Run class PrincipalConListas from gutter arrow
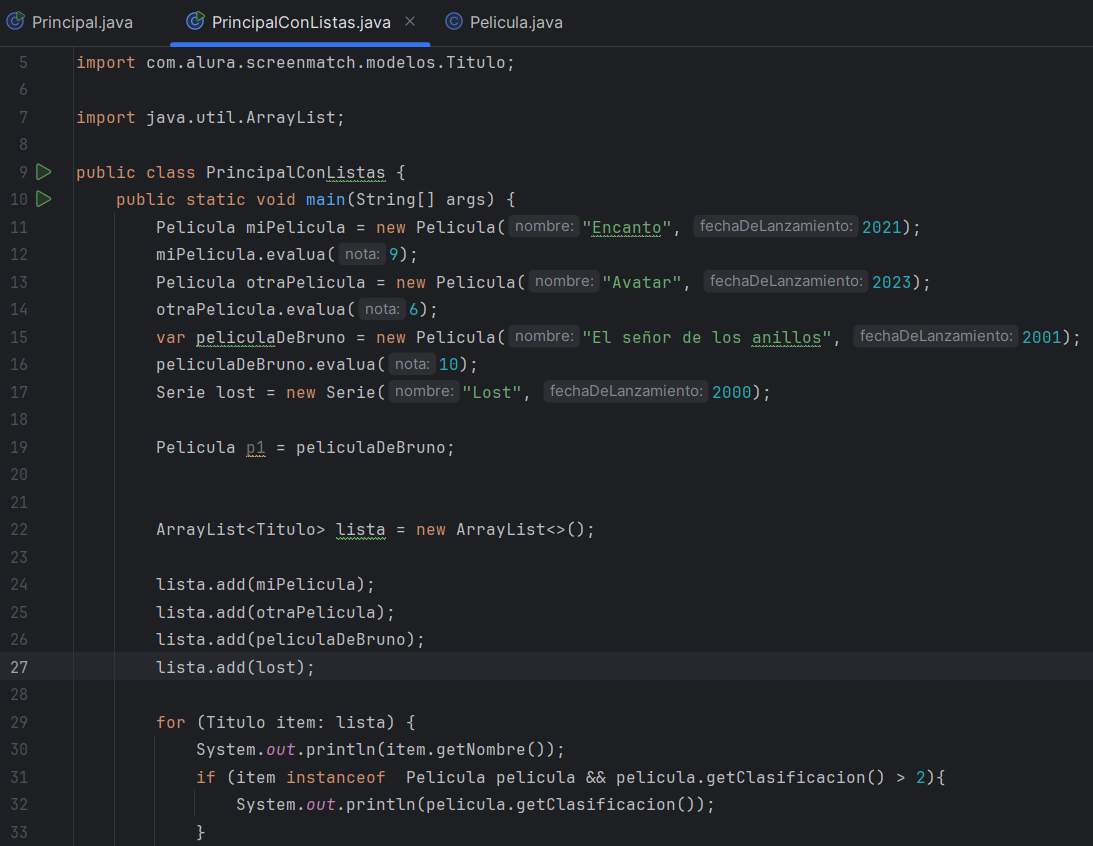Screen dimensions: 1093x846 coord(44,171)
